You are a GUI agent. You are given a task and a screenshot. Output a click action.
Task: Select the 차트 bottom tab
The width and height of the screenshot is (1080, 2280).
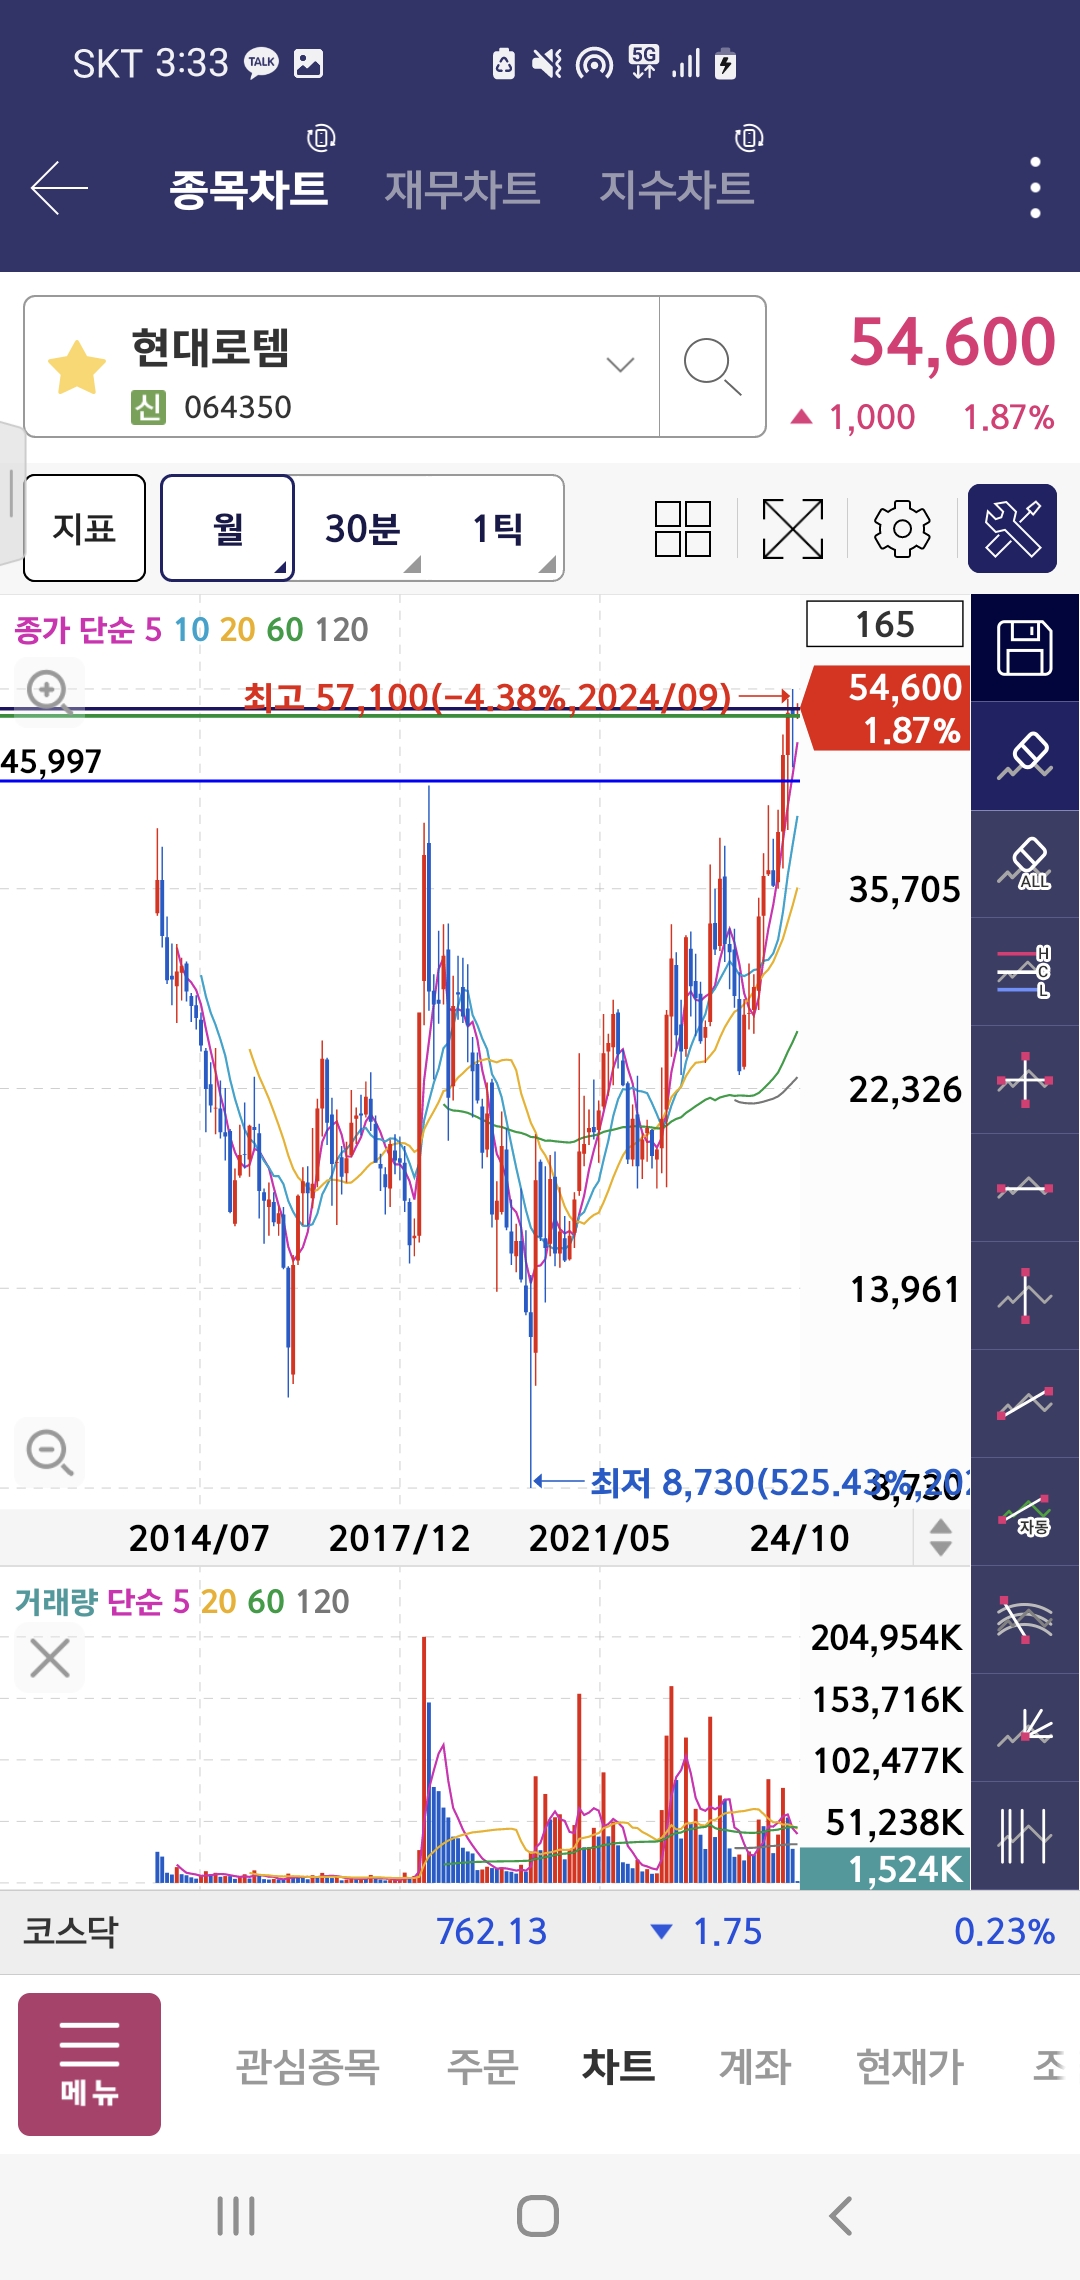pyautogui.click(x=618, y=2066)
